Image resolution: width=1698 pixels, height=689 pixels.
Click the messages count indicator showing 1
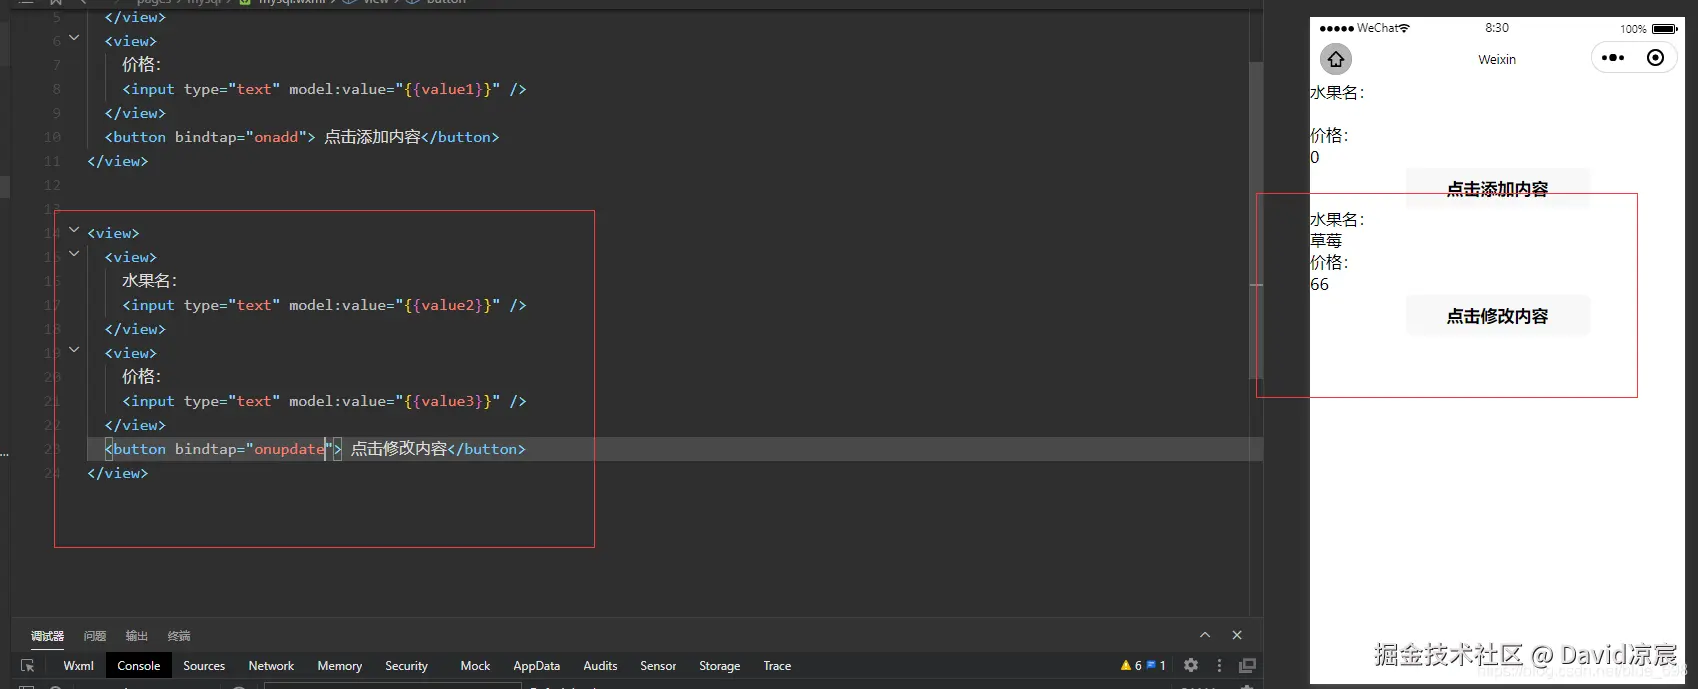pyautogui.click(x=1156, y=665)
